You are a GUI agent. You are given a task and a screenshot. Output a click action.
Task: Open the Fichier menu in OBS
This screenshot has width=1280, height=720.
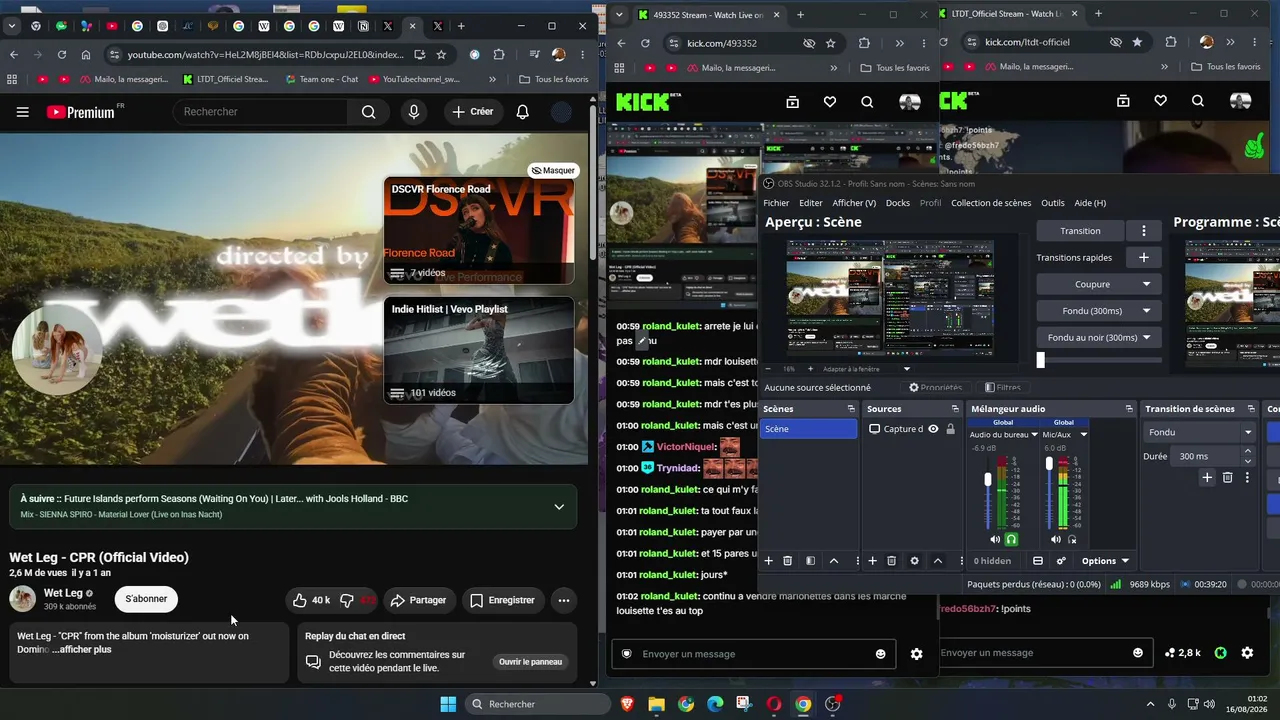[776, 203]
